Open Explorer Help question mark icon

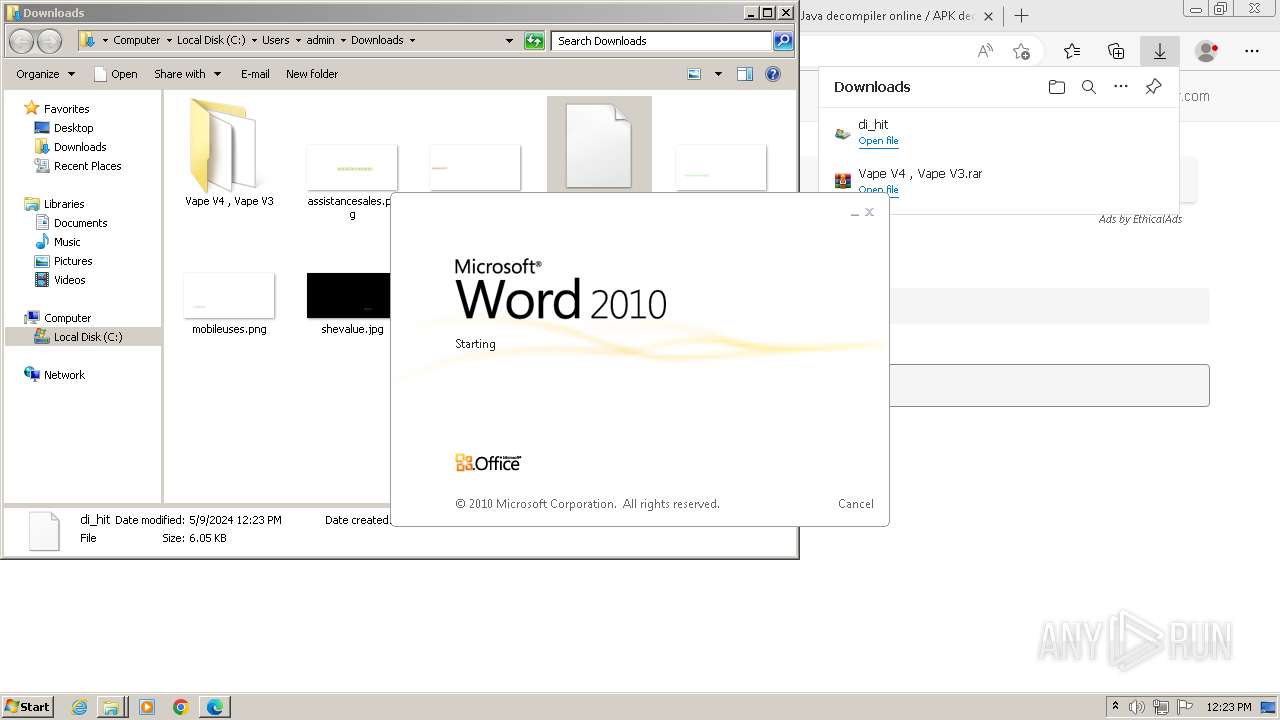pos(773,74)
